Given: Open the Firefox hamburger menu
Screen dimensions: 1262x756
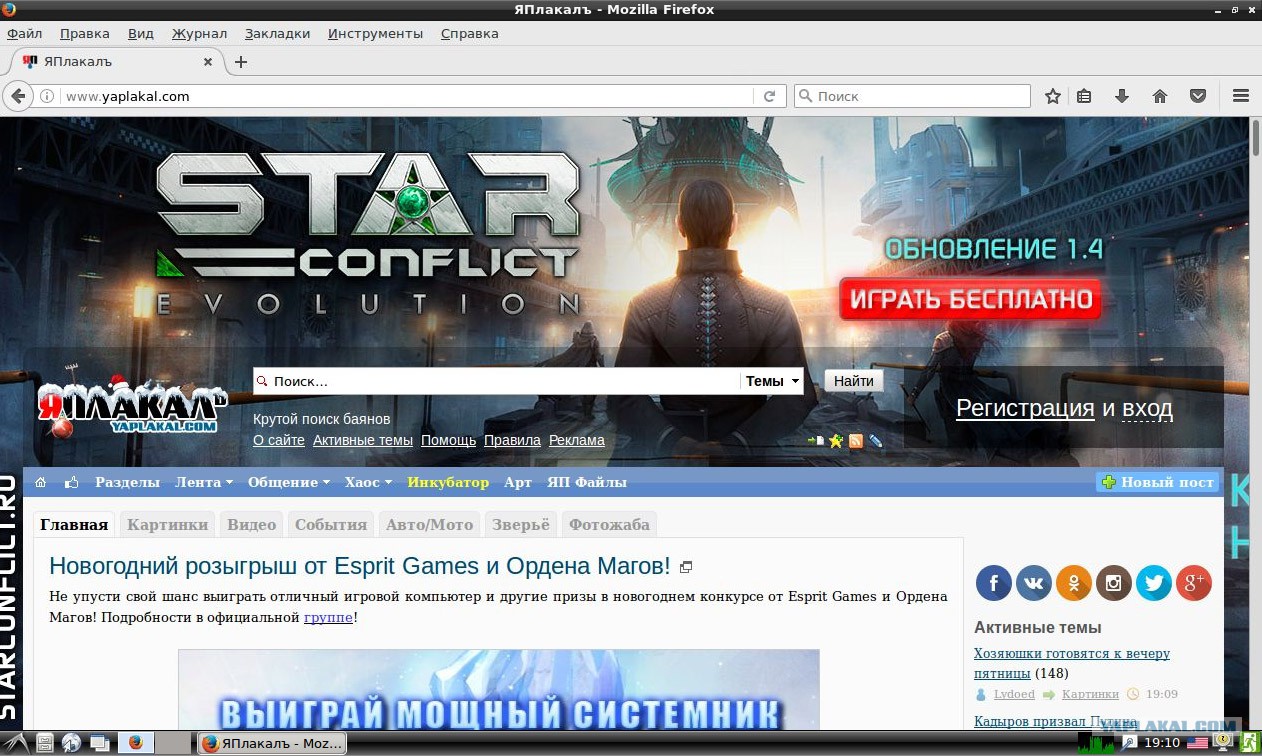Looking at the screenshot, I should (1241, 96).
